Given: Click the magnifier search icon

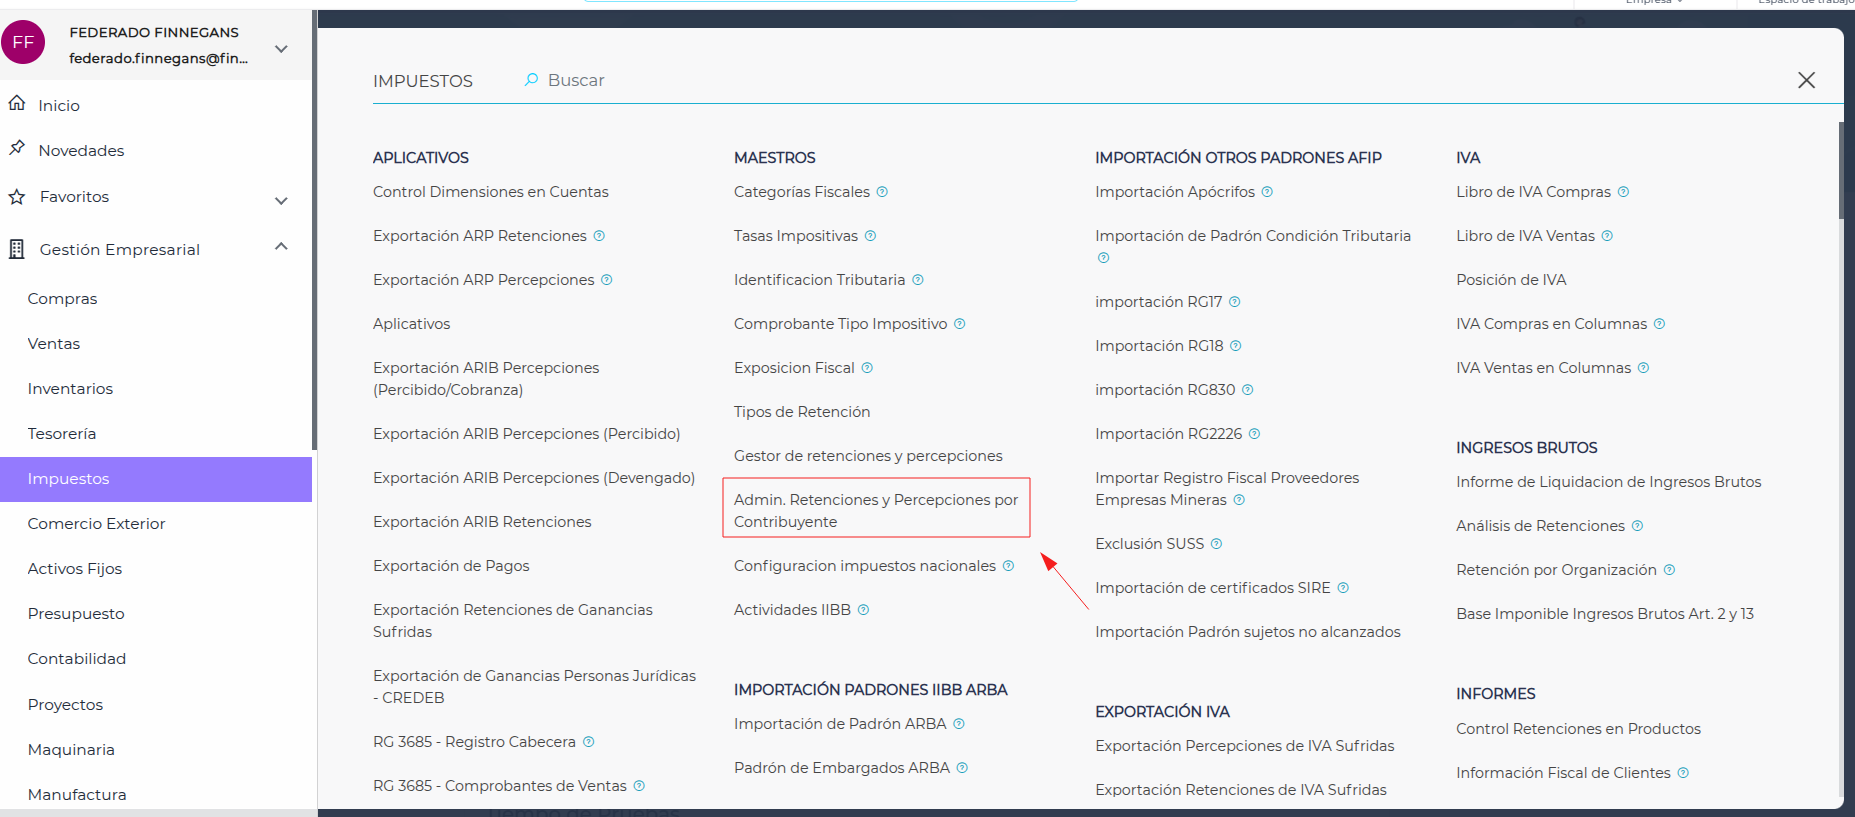Looking at the screenshot, I should (532, 79).
